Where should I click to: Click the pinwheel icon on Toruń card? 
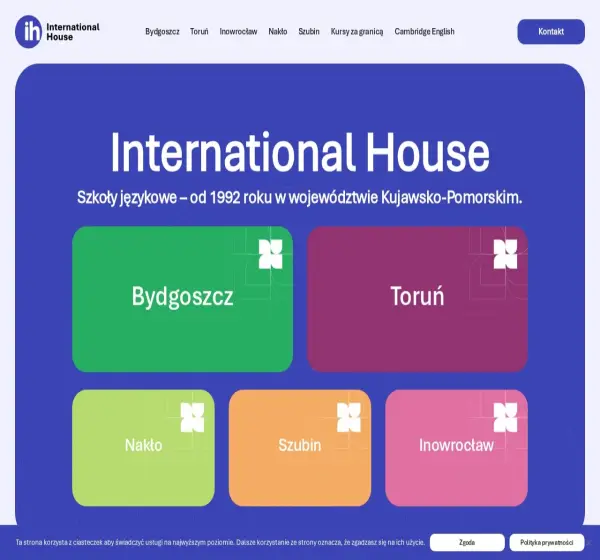[x=505, y=254]
